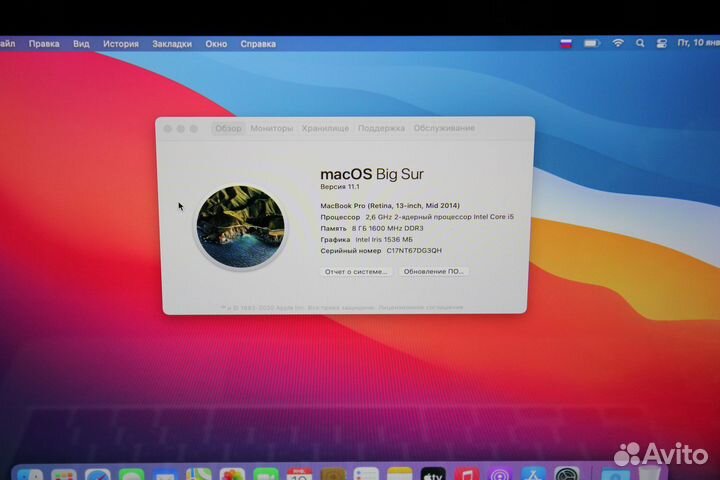
Task: Open the Окно menu
Action: click(x=216, y=44)
